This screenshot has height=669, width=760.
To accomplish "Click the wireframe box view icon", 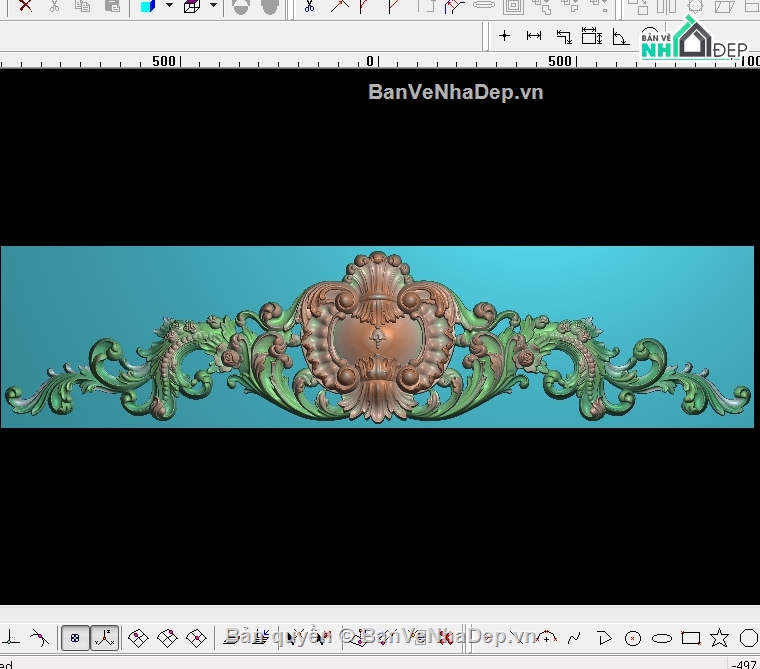I will click(192, 6).
